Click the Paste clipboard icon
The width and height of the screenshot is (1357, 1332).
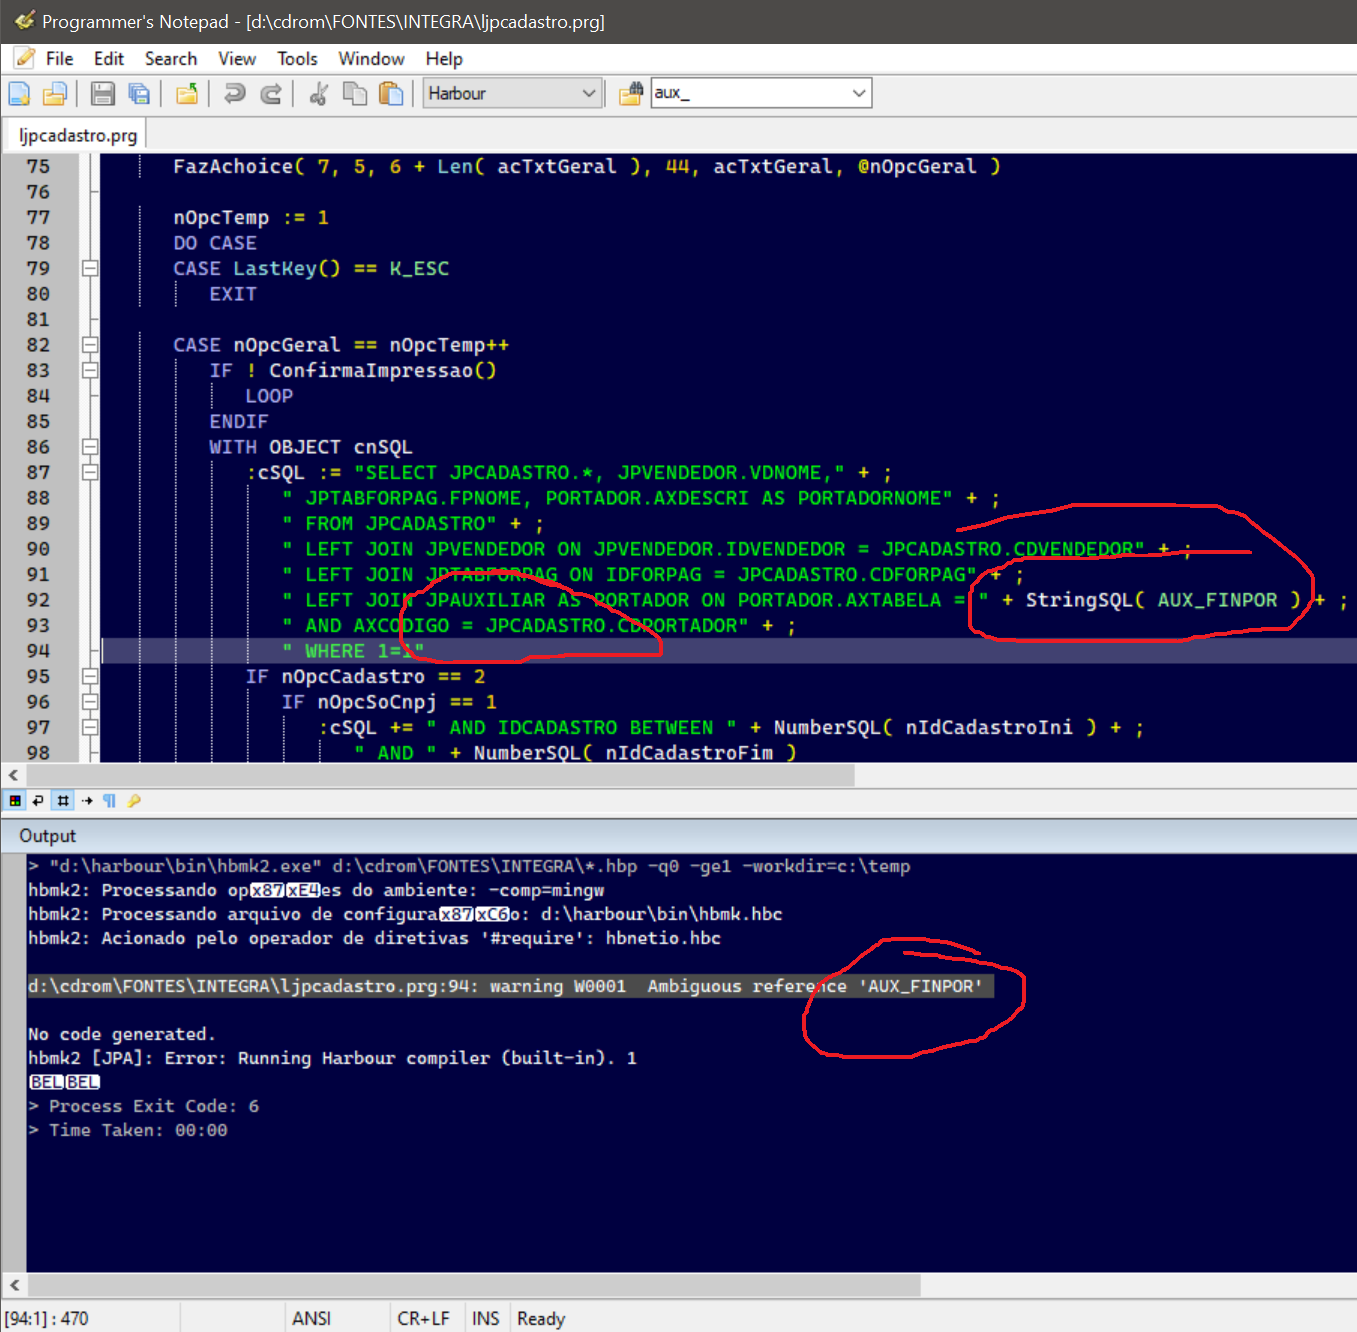point(391,94)
